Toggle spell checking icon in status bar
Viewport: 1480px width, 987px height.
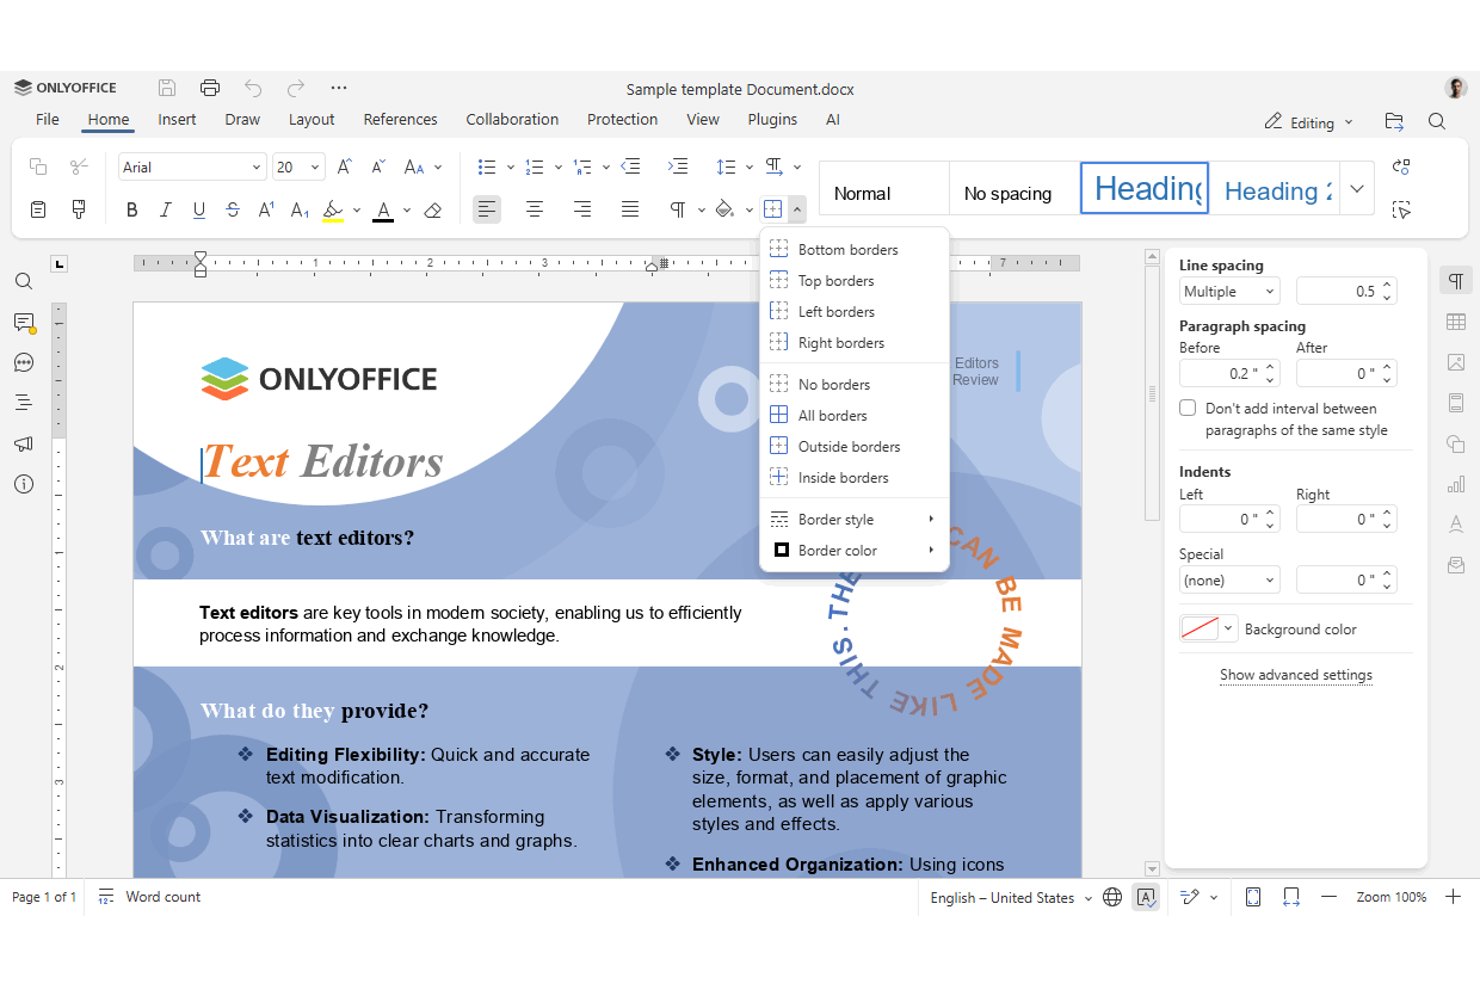click(1146, 897)
